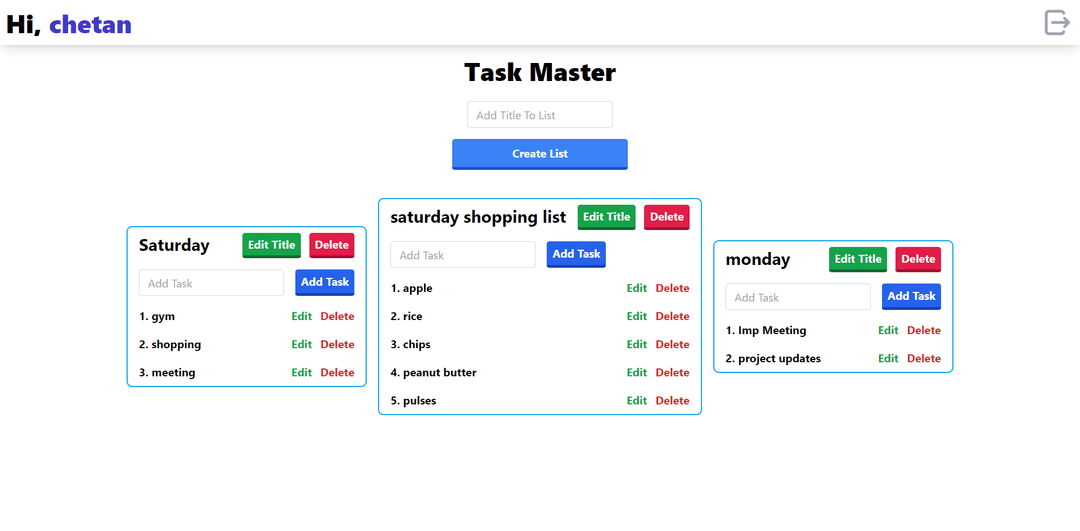The height and width of the screenshot is (531, 1080).
Task: Delete the Imp Meeting task
Action: [x=924, y=331]
